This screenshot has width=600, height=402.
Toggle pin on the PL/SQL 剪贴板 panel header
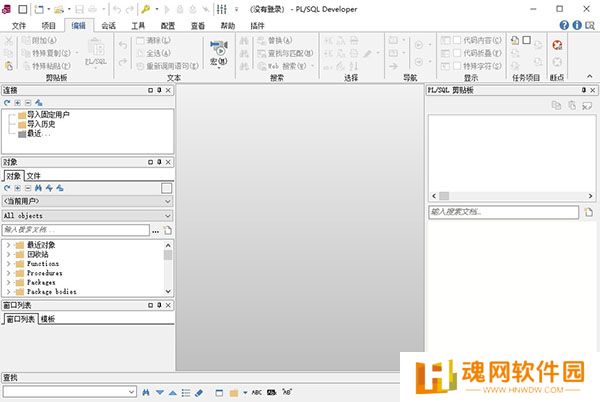point(584,90)
